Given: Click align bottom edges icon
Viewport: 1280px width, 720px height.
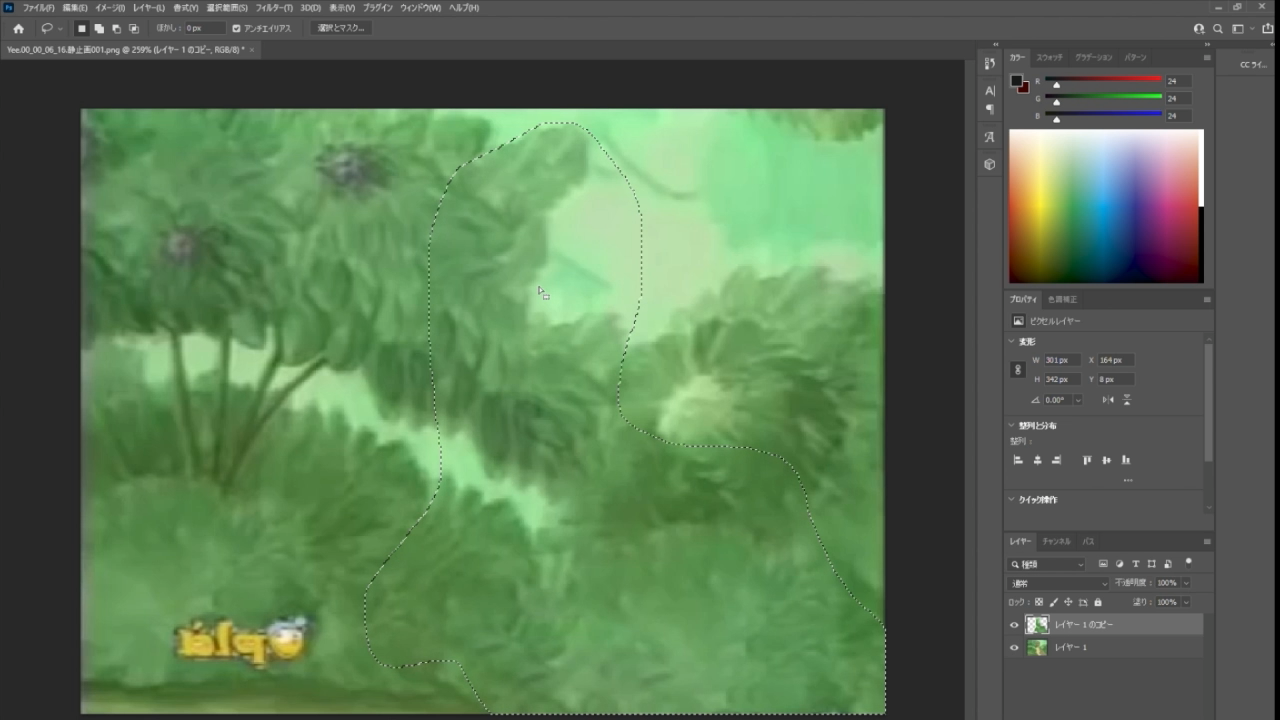Looking at the screenshot, I should [x=1126, y=460].
